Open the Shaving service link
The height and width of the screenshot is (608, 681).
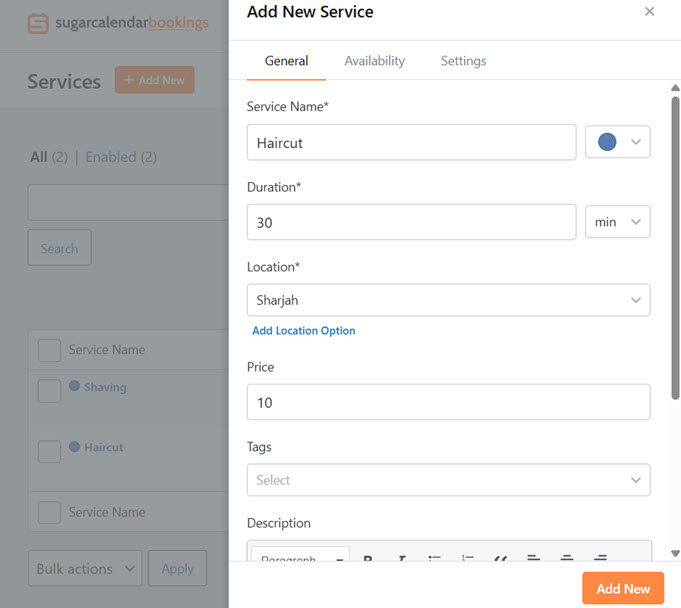click(x=105, y=387)
